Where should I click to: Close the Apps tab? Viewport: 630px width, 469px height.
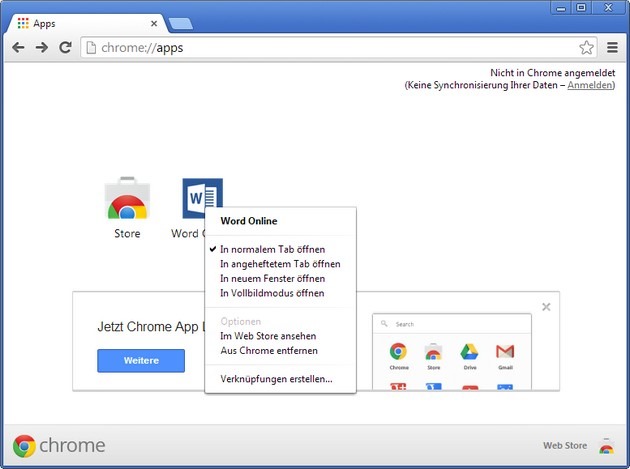tap(154, 24)
